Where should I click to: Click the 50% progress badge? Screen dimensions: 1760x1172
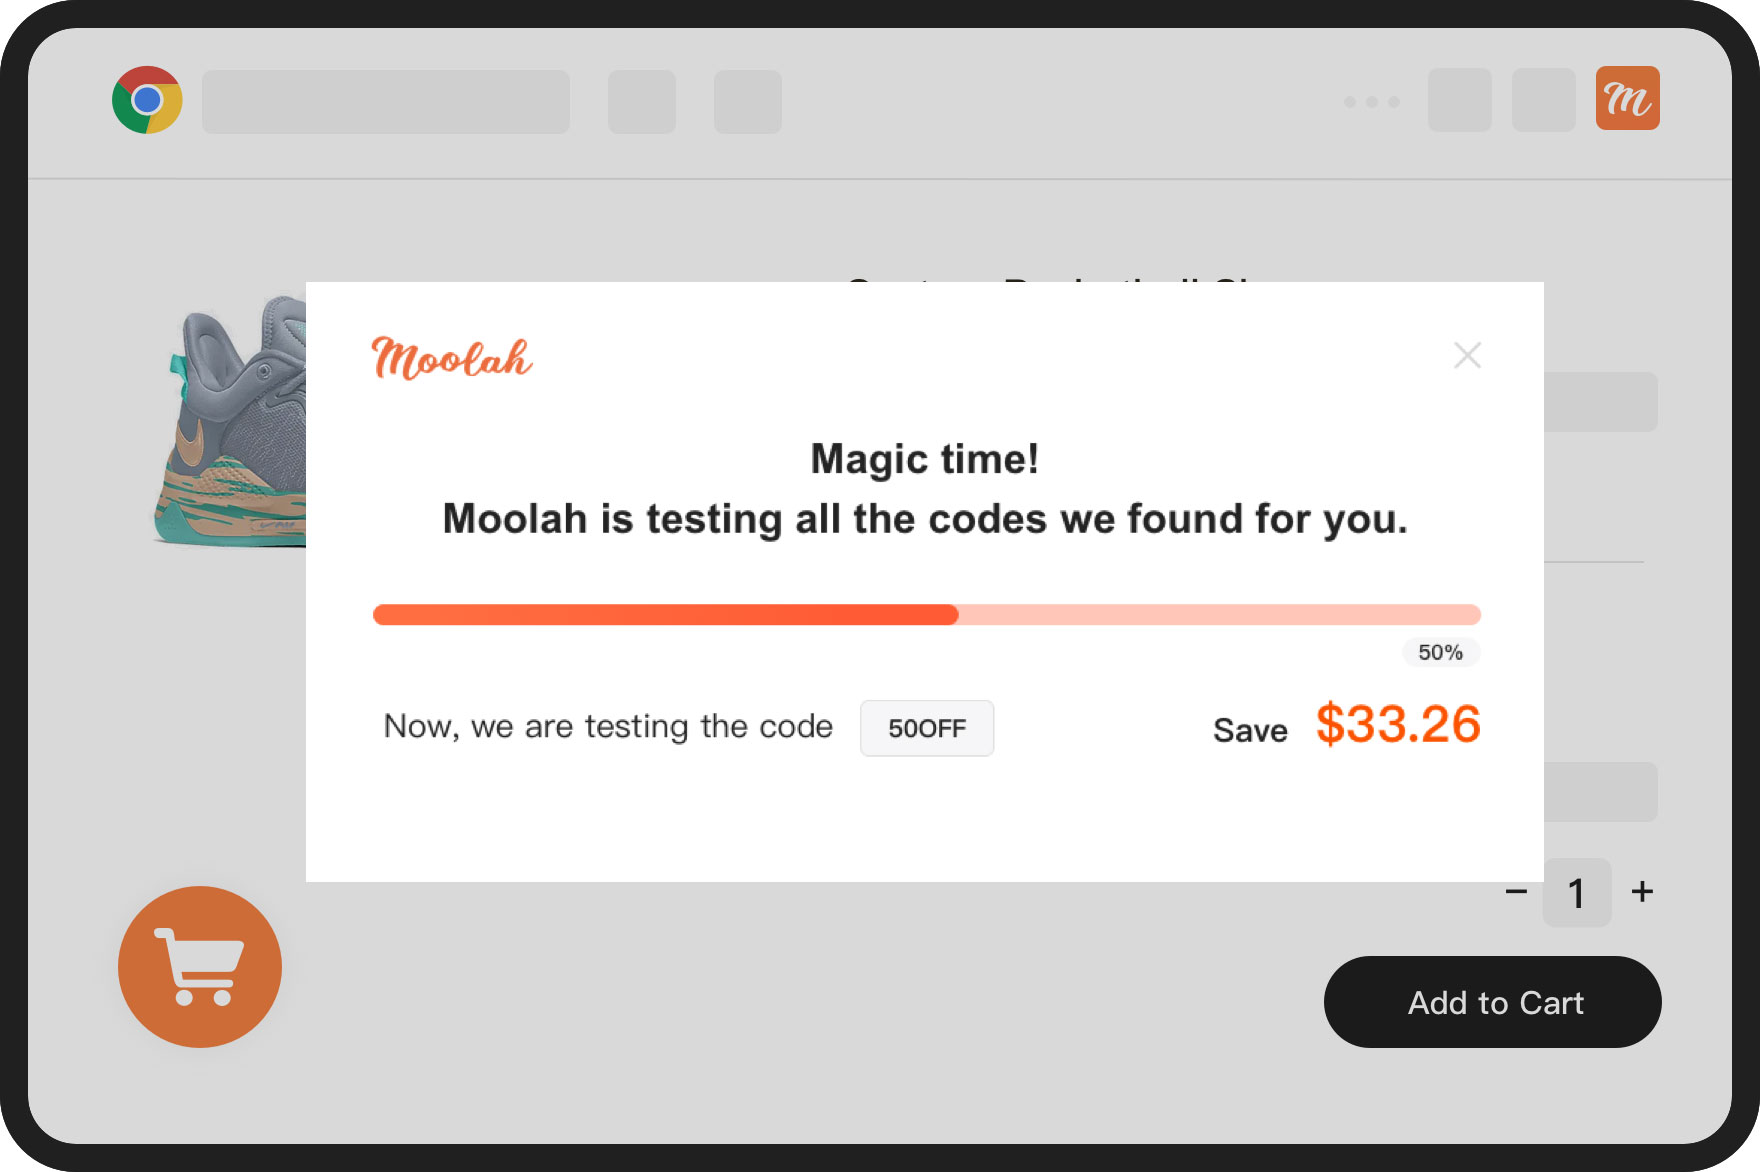point(1440,652)
